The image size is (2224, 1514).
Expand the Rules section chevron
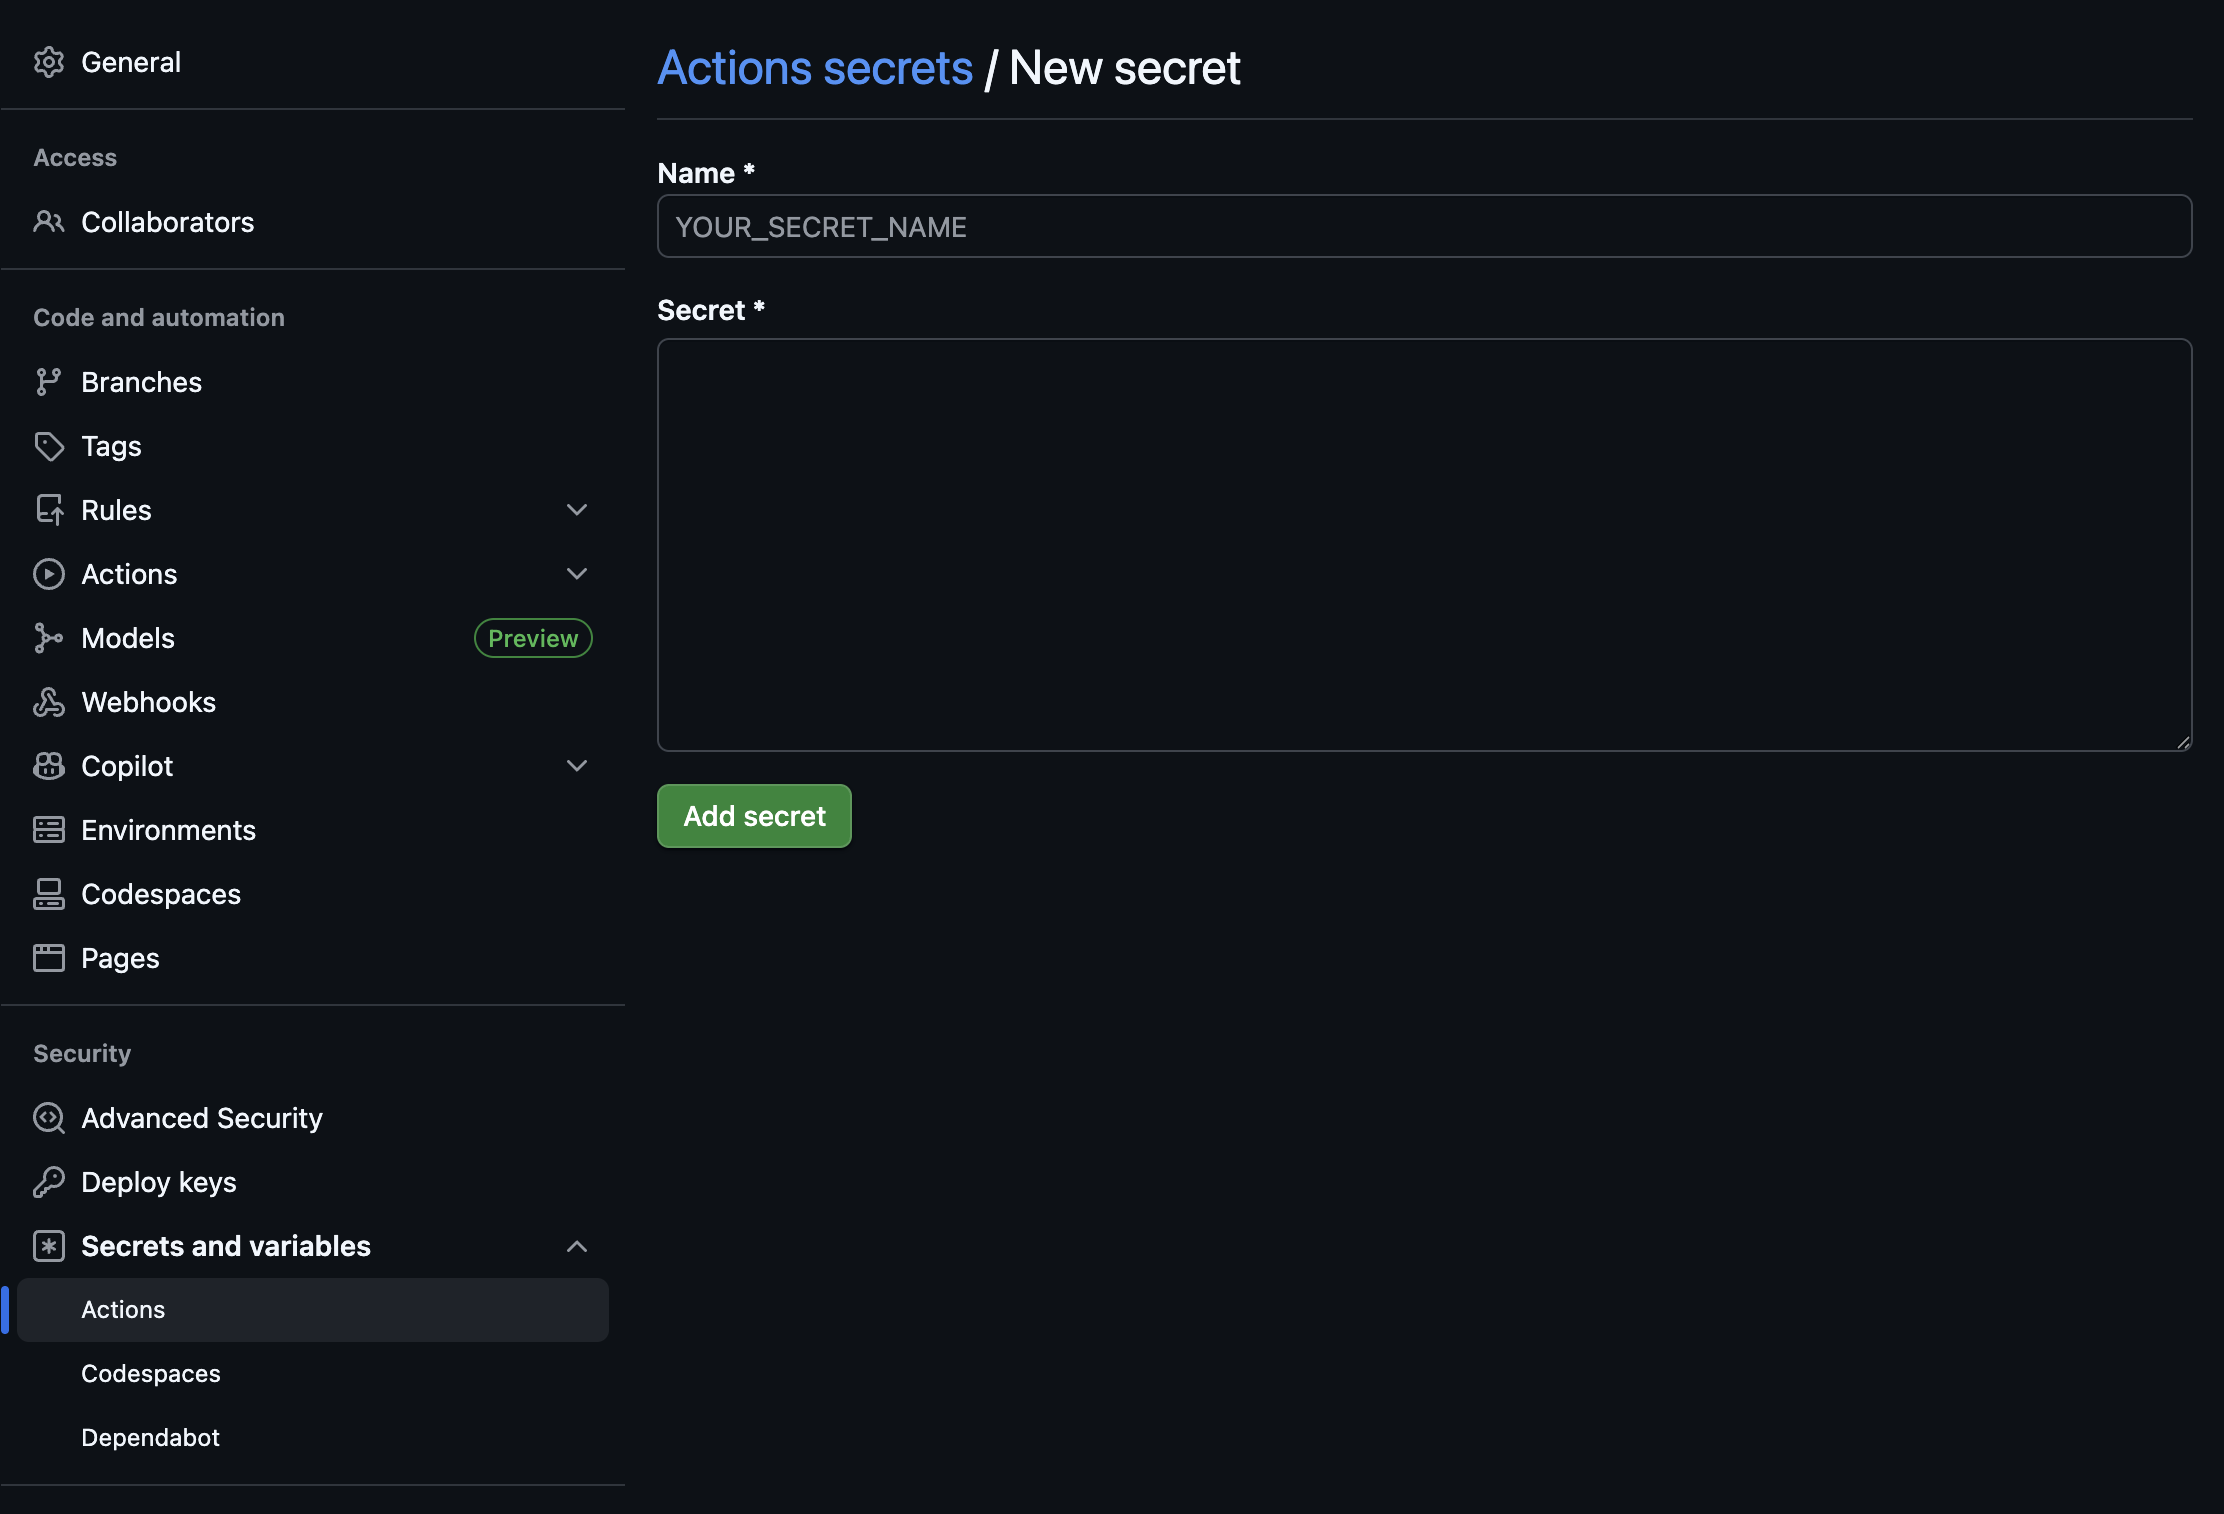click(576, 510)
